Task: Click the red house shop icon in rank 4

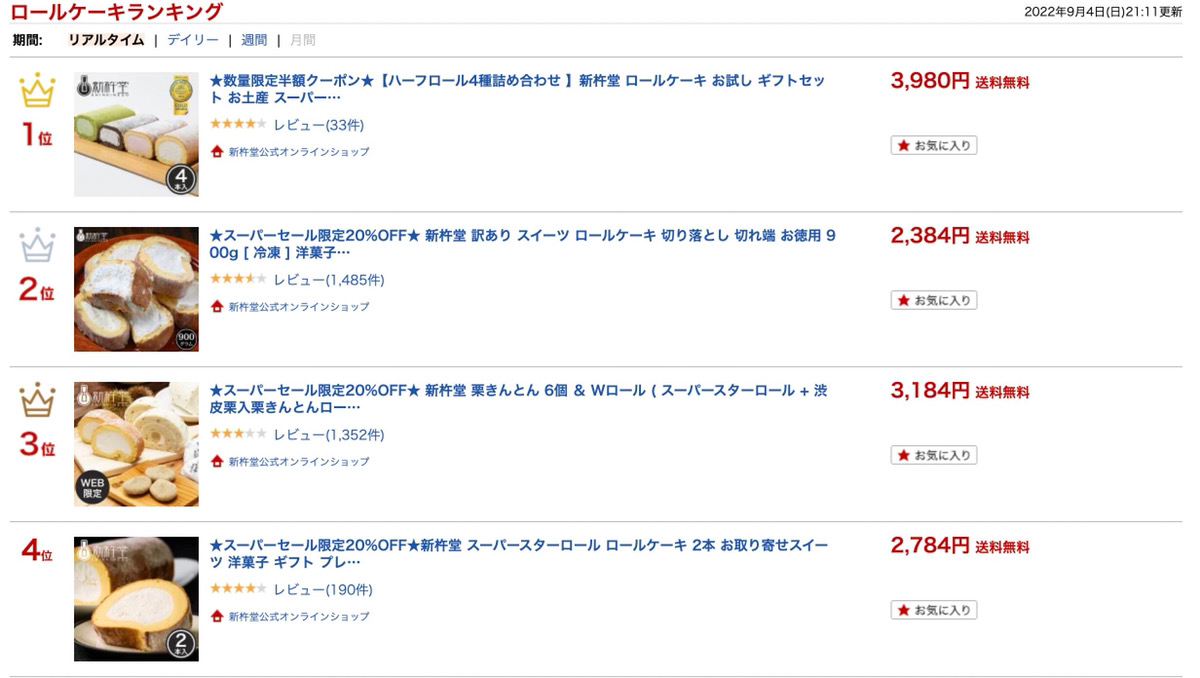Action: coord(217,616)
